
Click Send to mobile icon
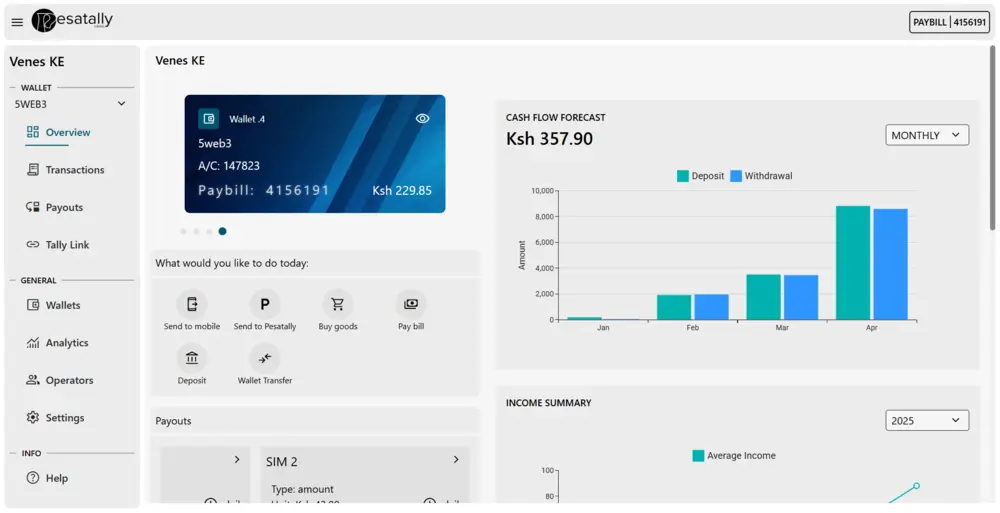click(x=192, y=305)
